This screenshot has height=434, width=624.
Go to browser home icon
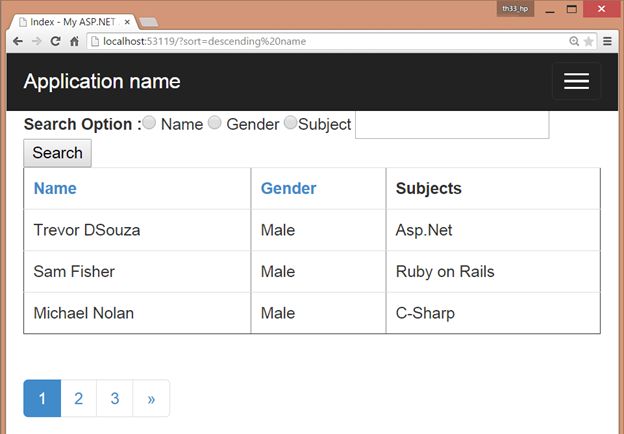tap(74, 41)
